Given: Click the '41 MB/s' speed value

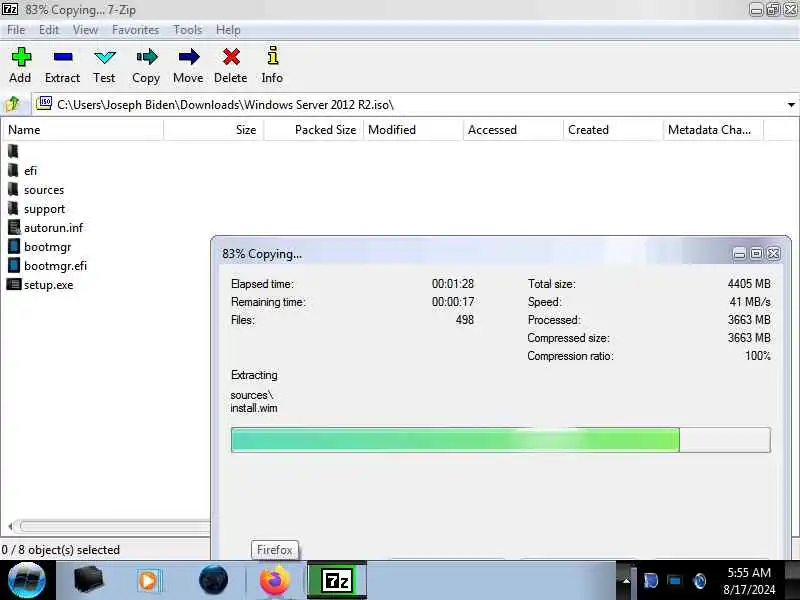Looking at the screenshot, I should (x=750, y=302).
